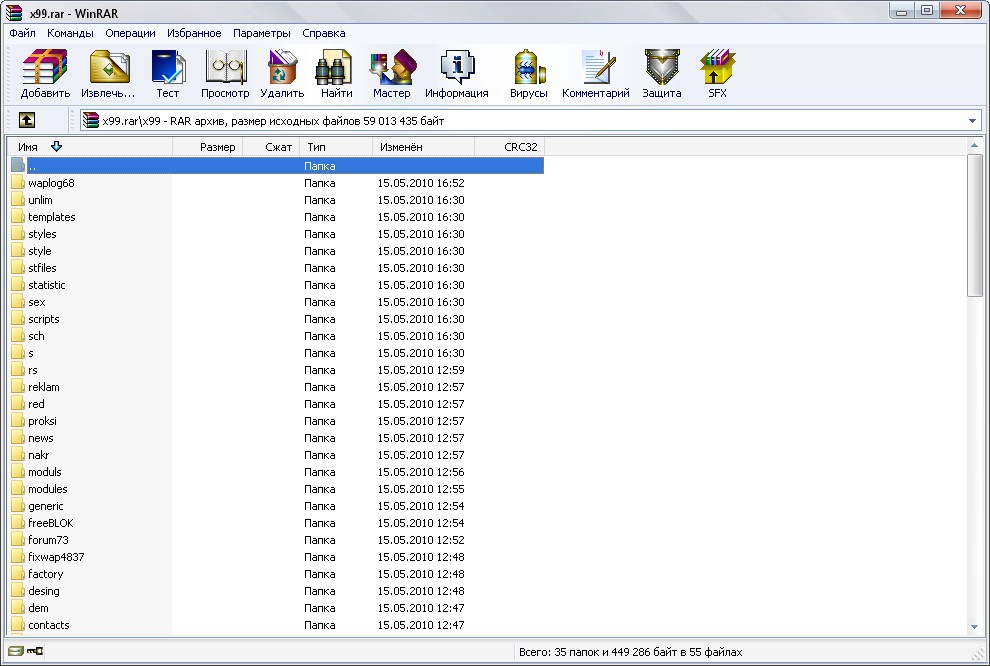Open the Избранное menu
Screen dimensions: 990x666
[x=194, y=33]
